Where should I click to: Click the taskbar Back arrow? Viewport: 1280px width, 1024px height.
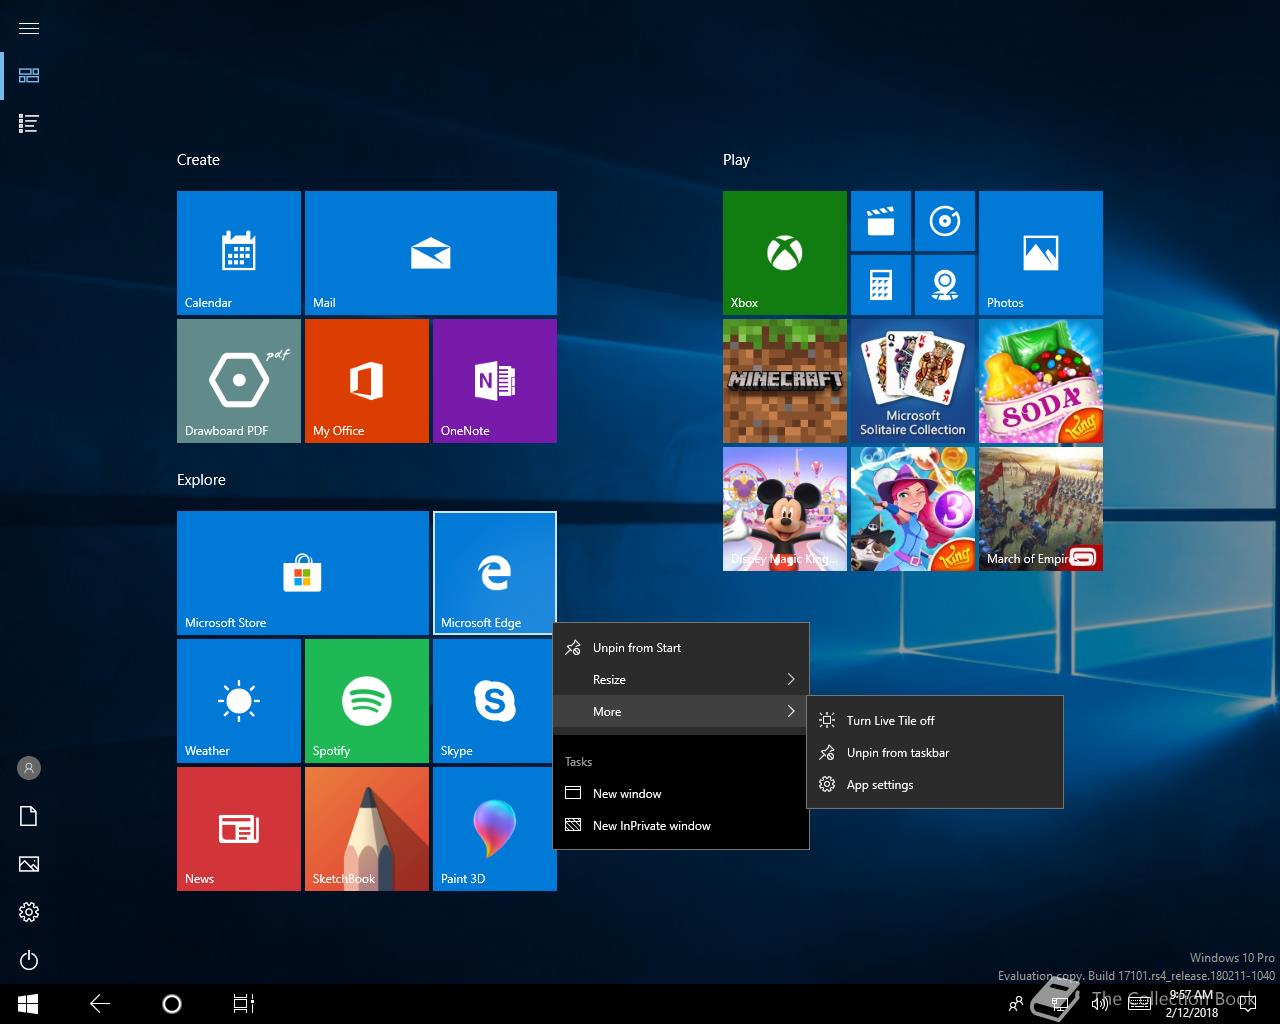(100, 1004)
